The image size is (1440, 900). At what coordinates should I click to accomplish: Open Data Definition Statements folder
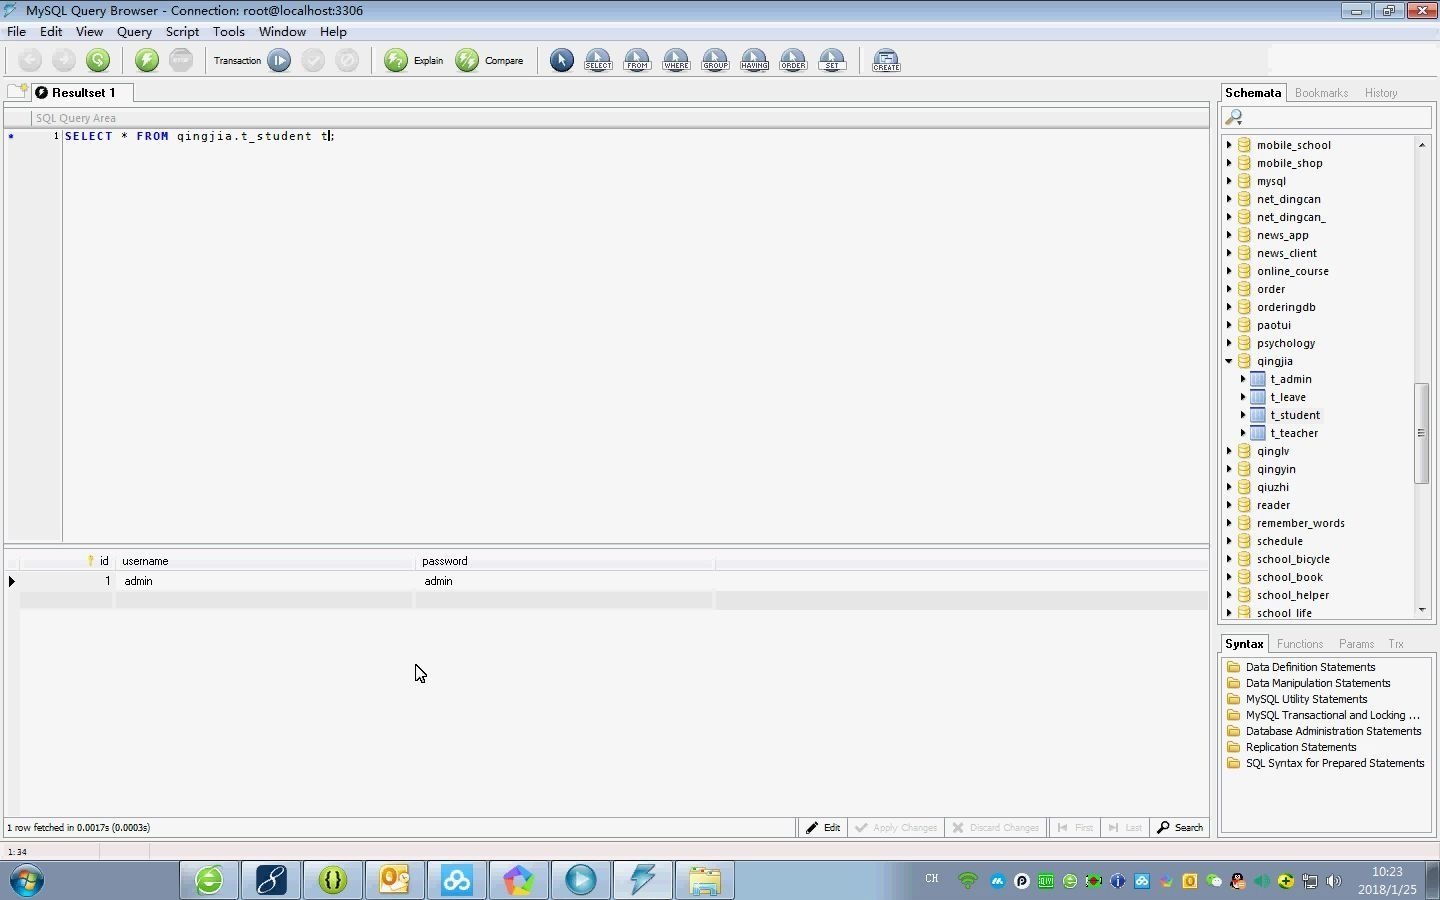1310,667
